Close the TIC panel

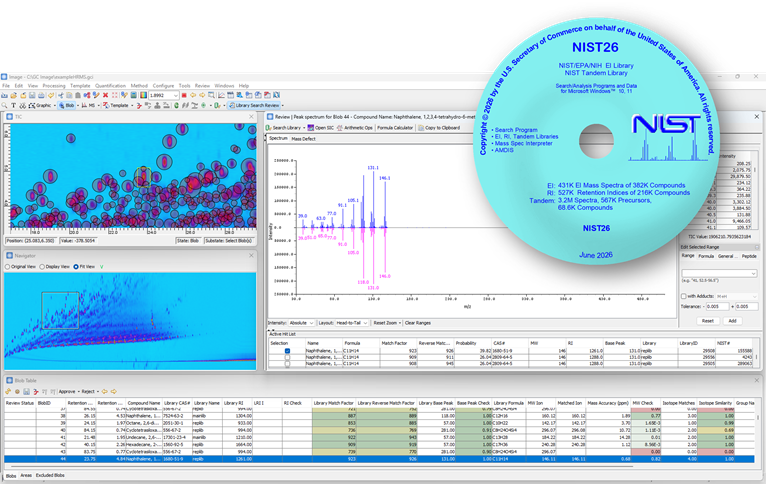tap(252, 117)
